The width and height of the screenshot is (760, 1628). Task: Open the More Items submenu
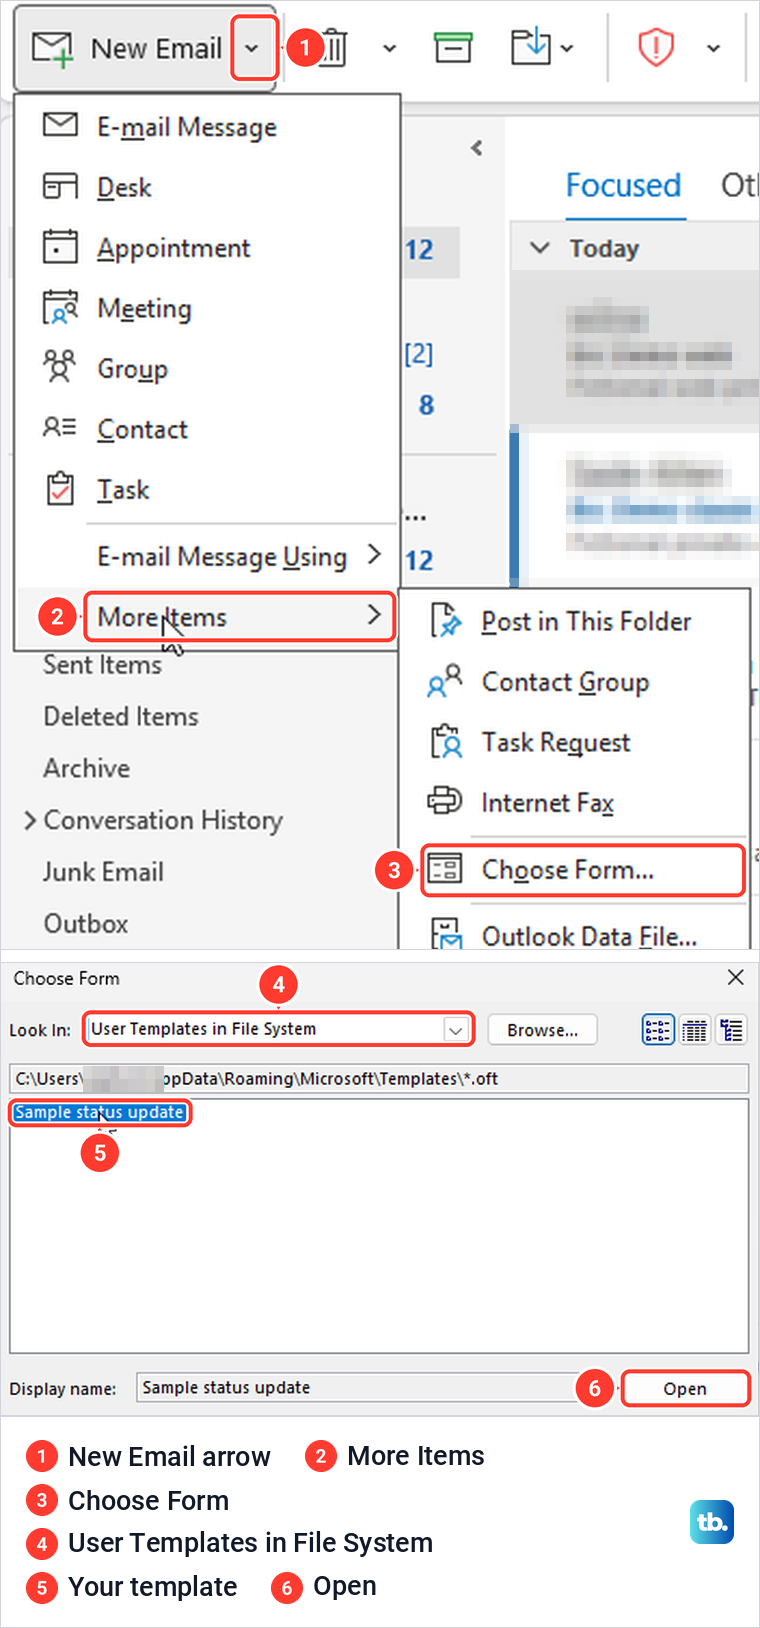pos(240,616)
